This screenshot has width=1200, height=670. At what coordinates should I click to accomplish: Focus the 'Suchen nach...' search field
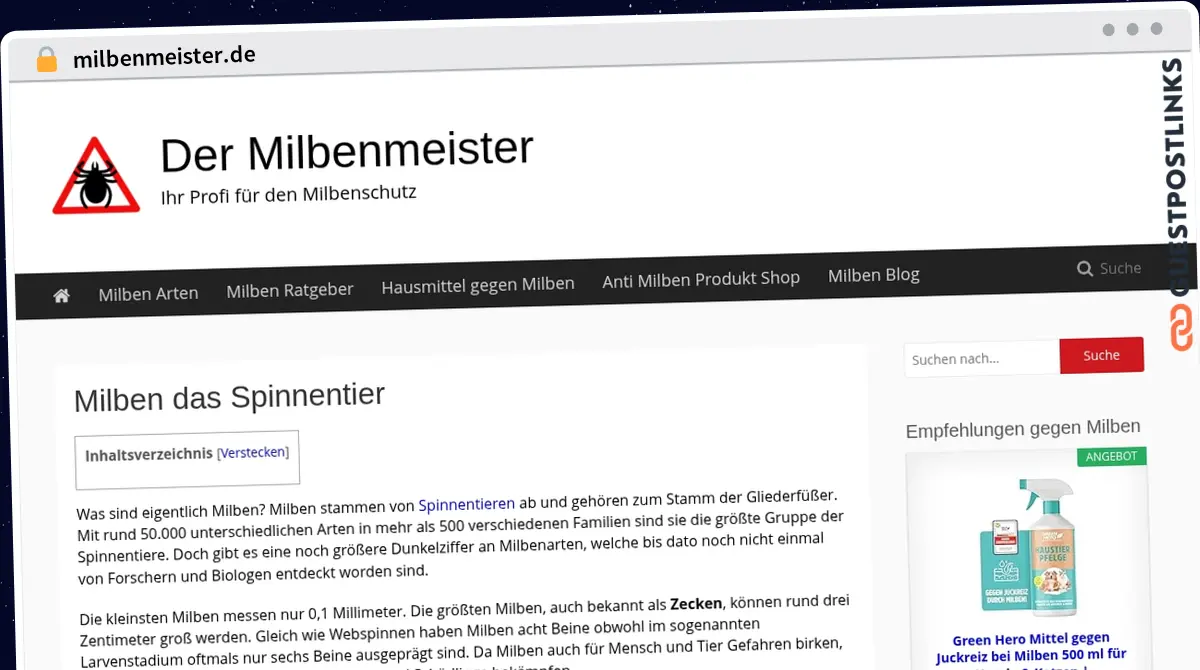click(982, 358)
